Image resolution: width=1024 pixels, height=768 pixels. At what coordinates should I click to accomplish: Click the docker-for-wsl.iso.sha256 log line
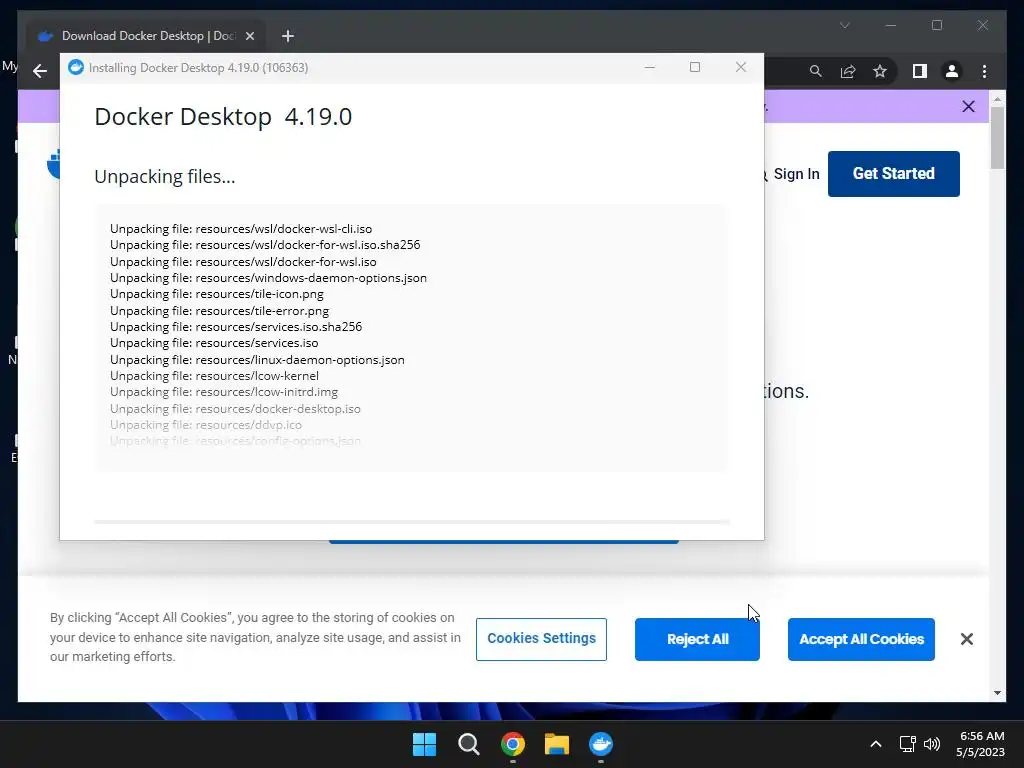pos(265,245)
